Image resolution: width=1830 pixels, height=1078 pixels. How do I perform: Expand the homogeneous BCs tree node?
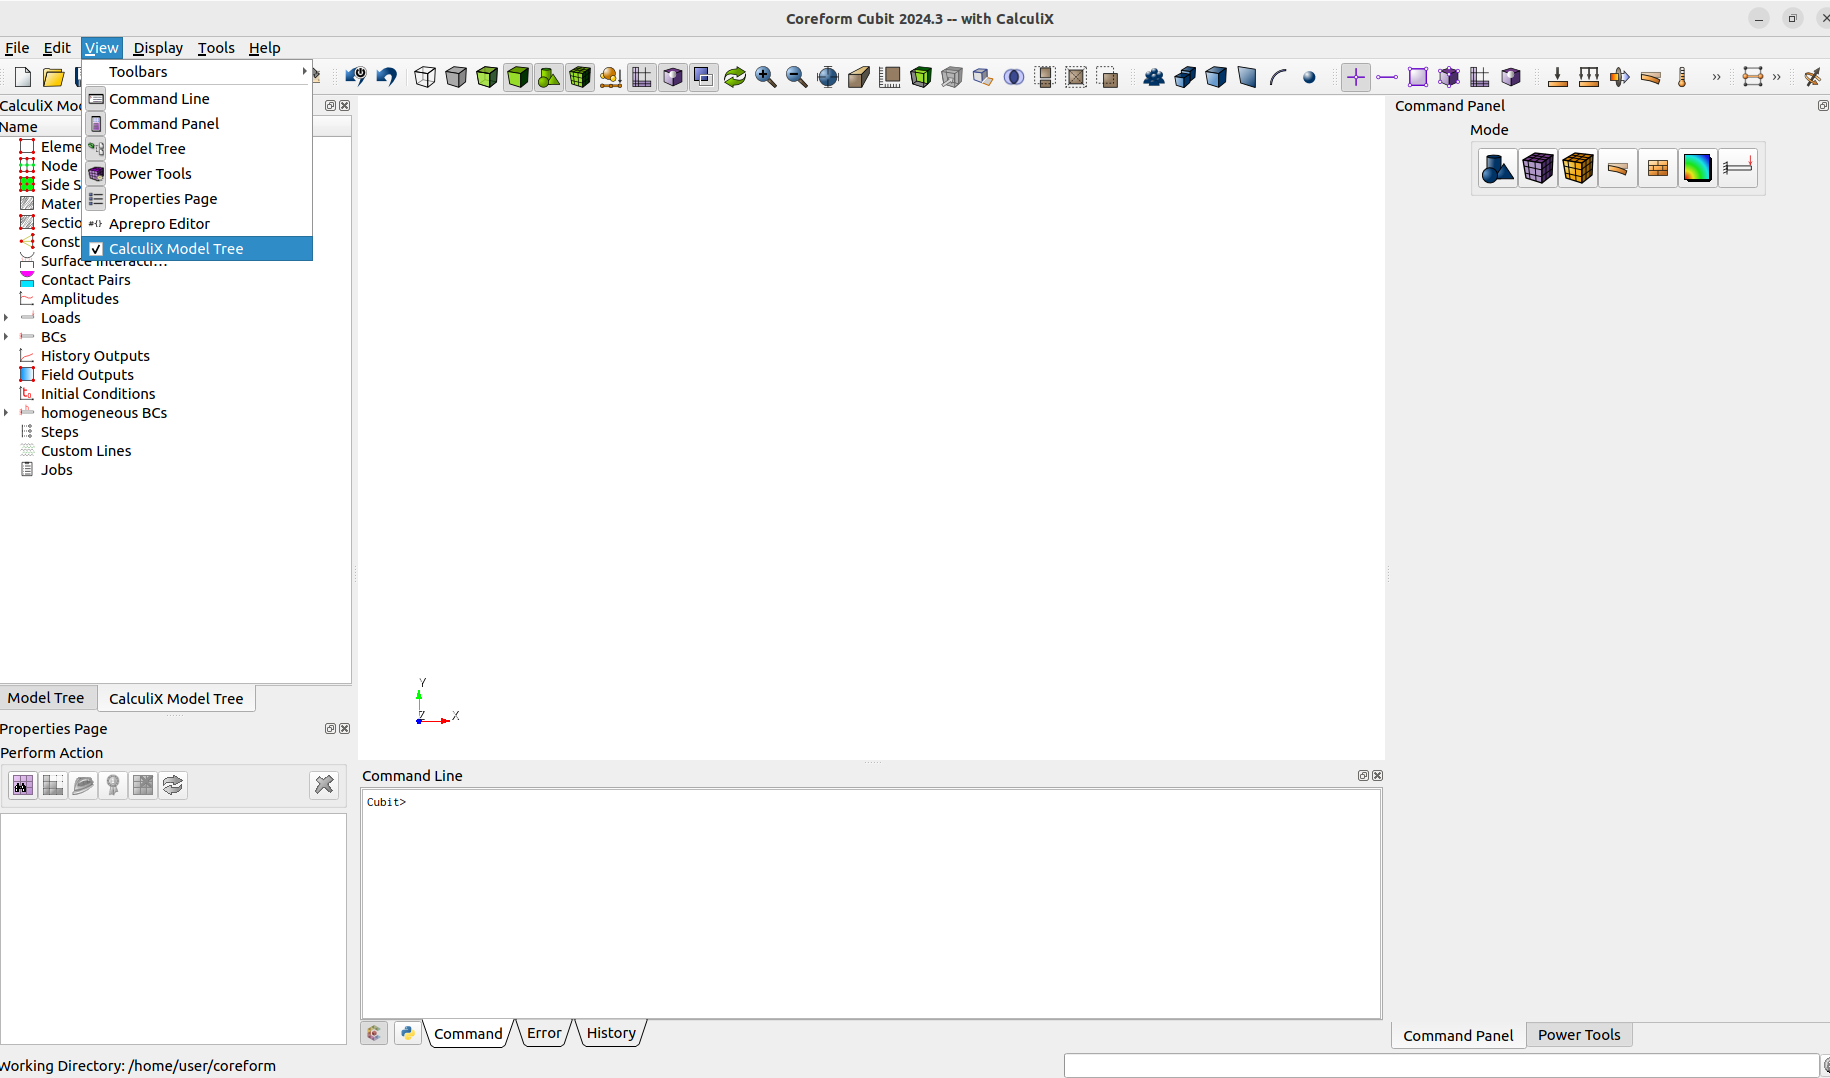coord(7,412)
